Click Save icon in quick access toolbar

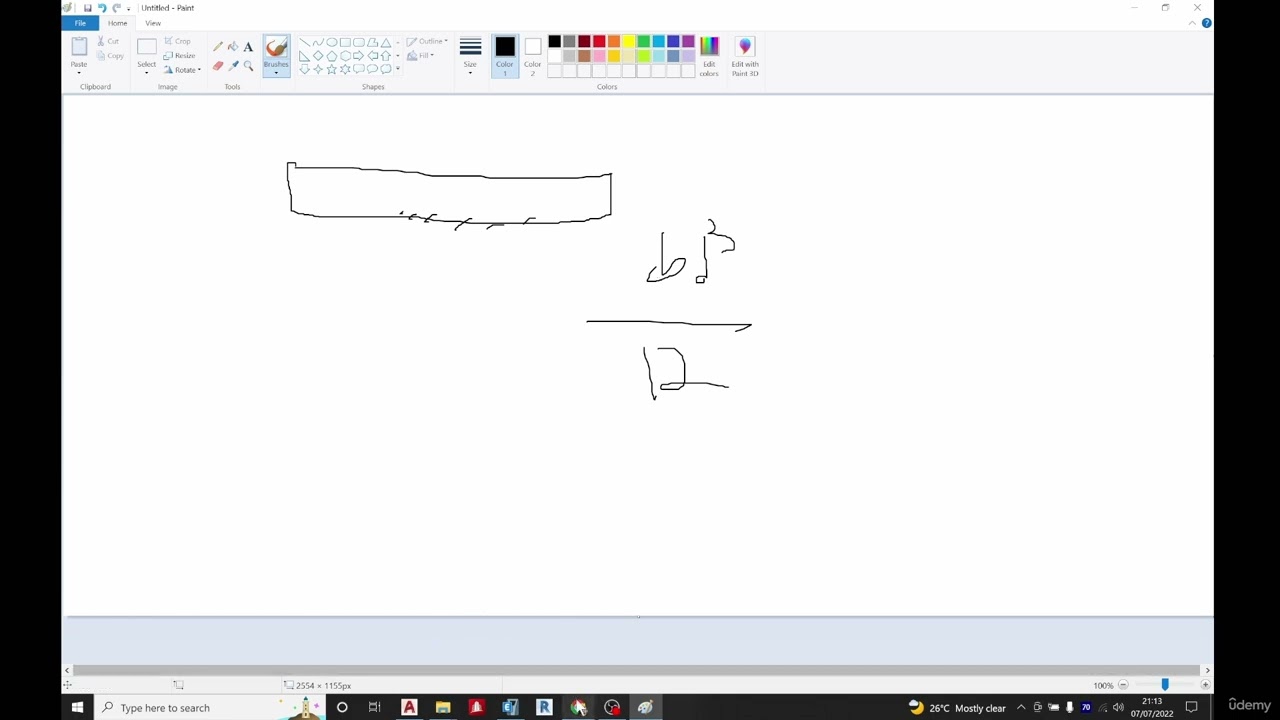click(x=87, y=8)
